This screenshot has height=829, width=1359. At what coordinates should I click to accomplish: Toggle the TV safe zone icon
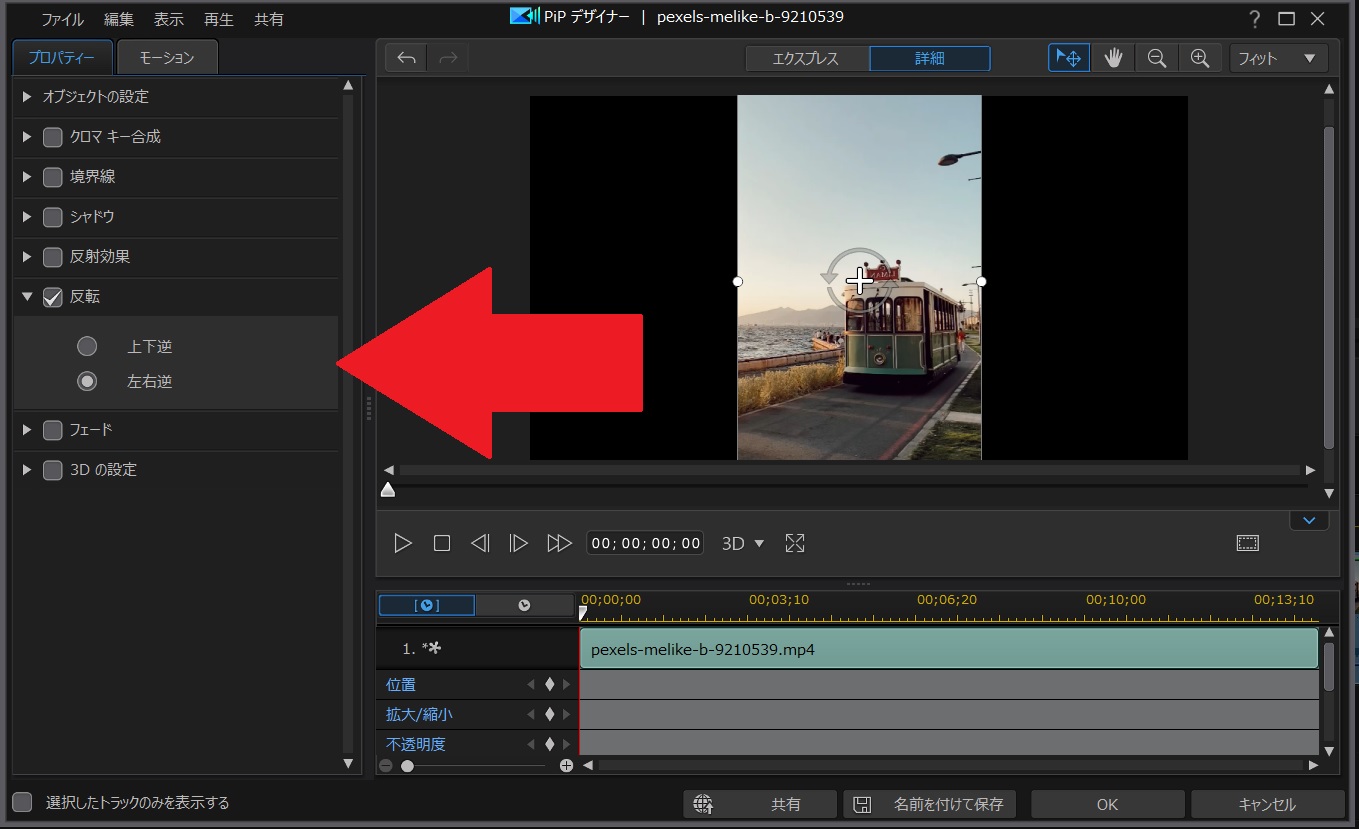pyautogui.click(x=1247, y=543)
